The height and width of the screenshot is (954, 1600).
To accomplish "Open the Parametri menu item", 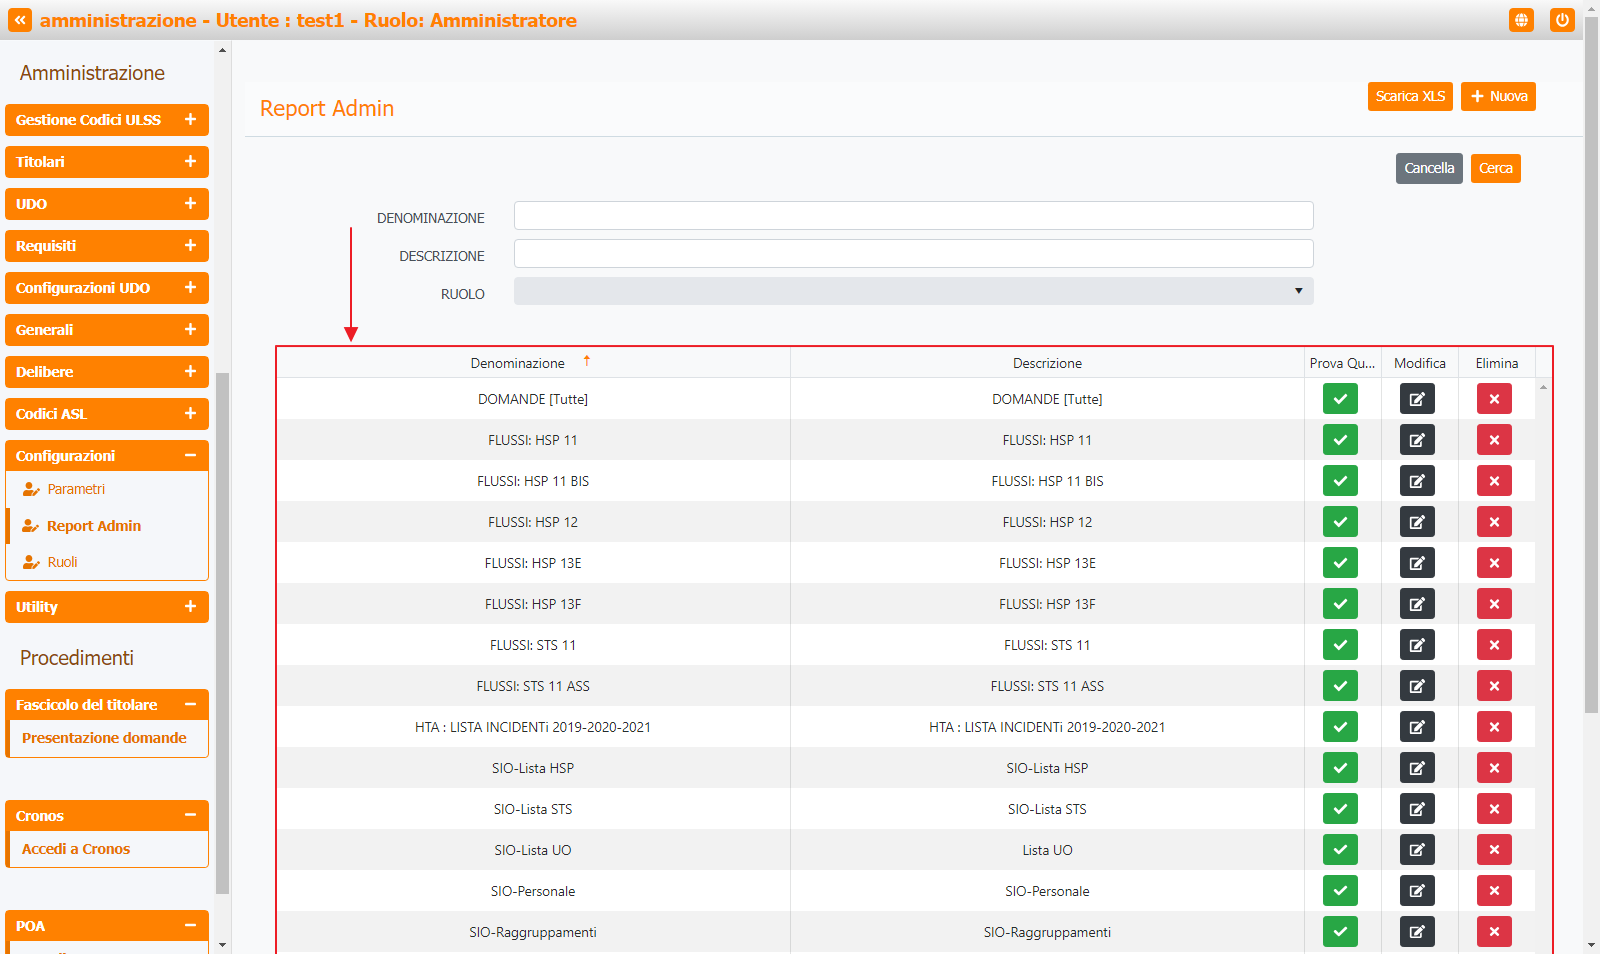I will pos(76,489).
